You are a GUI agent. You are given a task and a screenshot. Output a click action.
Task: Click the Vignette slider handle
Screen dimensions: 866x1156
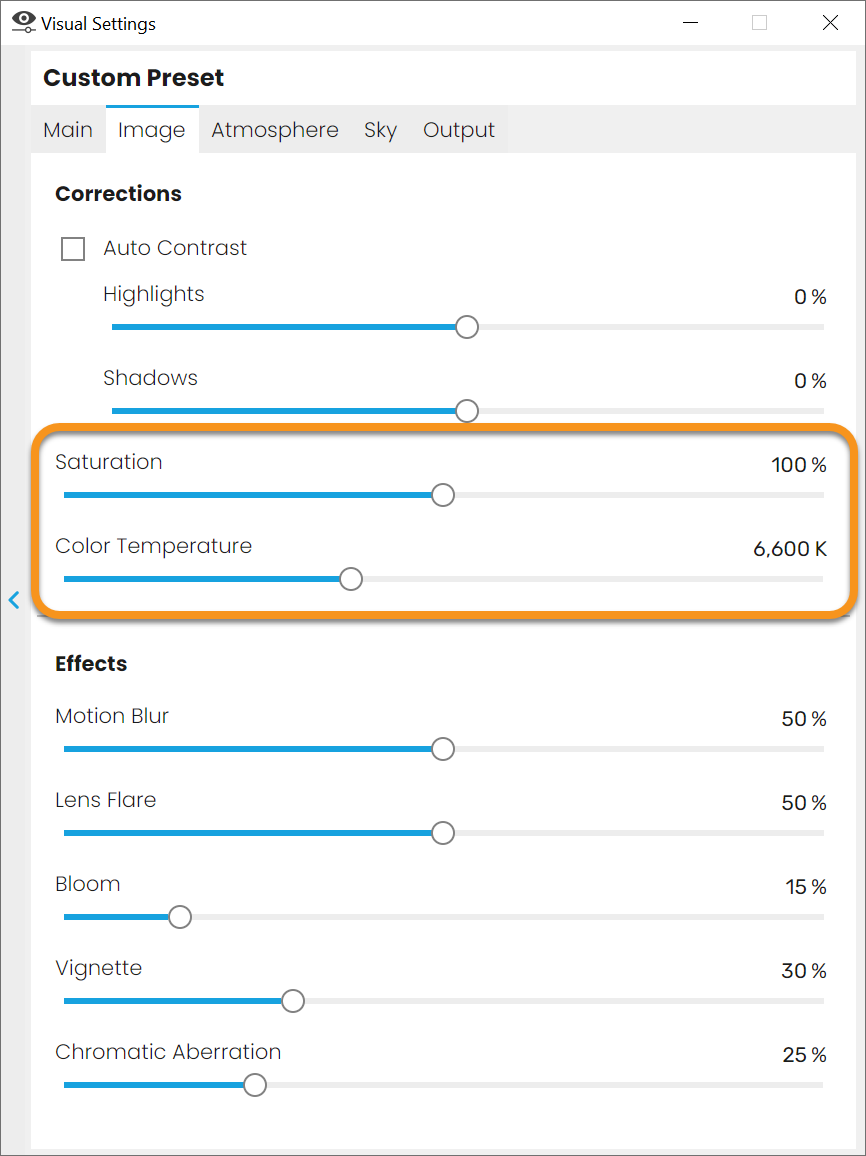pyautogui.click(x=293, y=1001)
